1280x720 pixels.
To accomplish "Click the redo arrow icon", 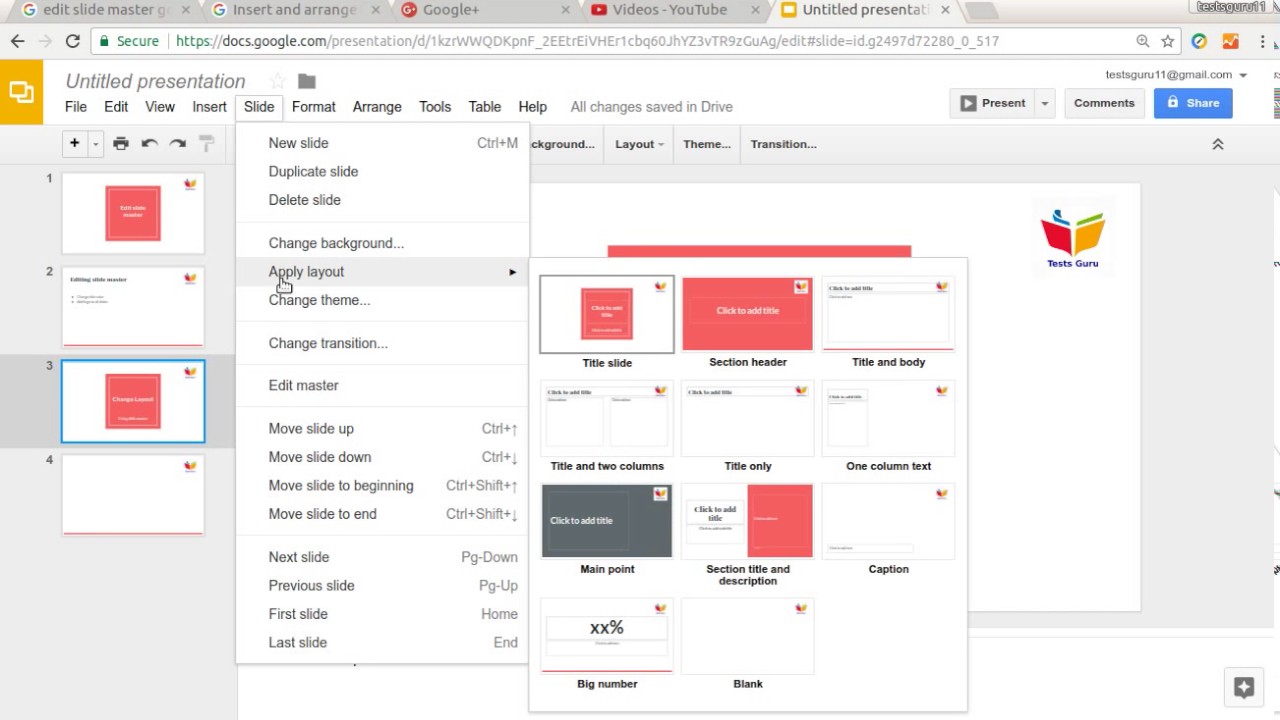I will coord(178,144).
